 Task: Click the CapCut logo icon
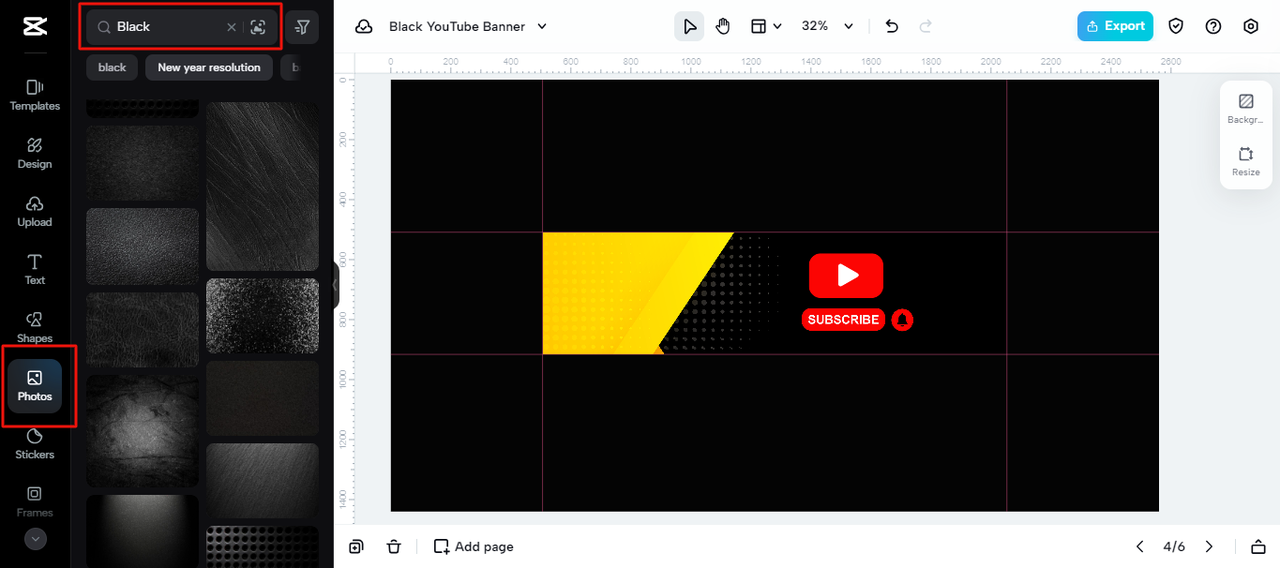click(35, 27)
